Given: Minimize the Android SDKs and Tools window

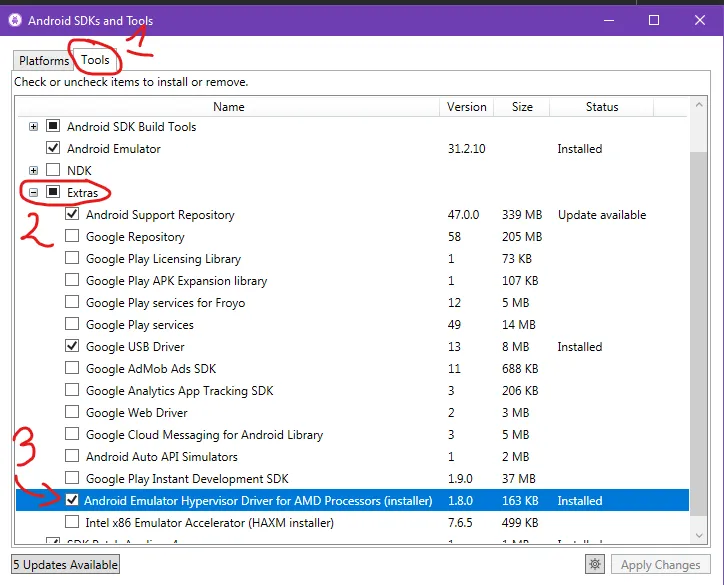Looking at the screenshot, I should point(609,20).
